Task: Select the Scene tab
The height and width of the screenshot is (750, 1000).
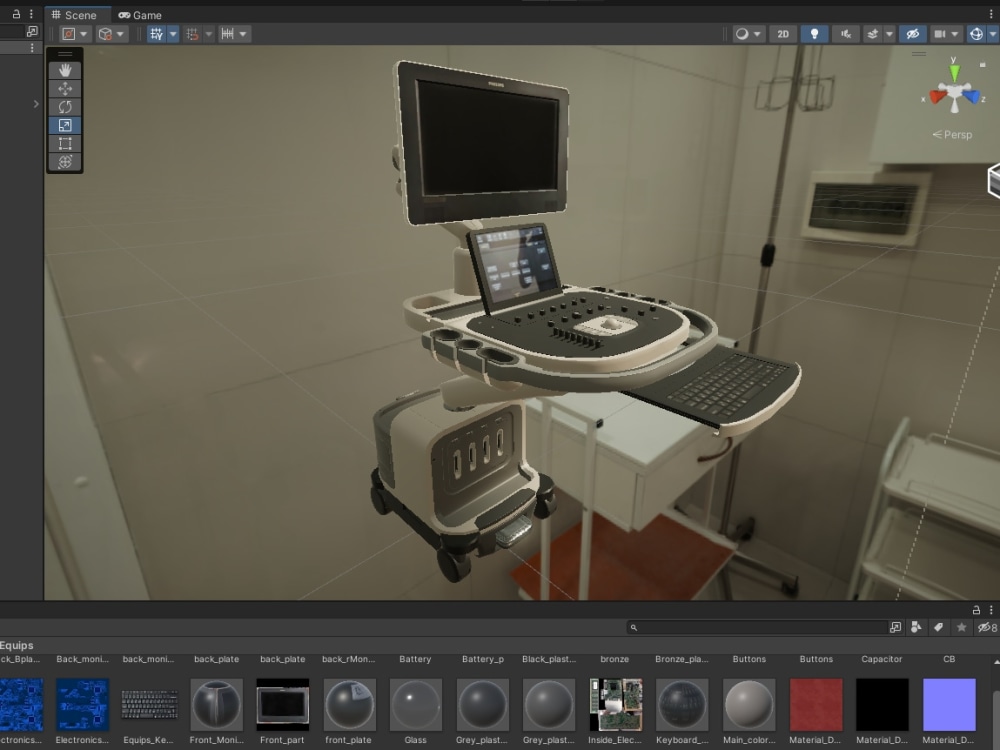Action: coord(77,14)
